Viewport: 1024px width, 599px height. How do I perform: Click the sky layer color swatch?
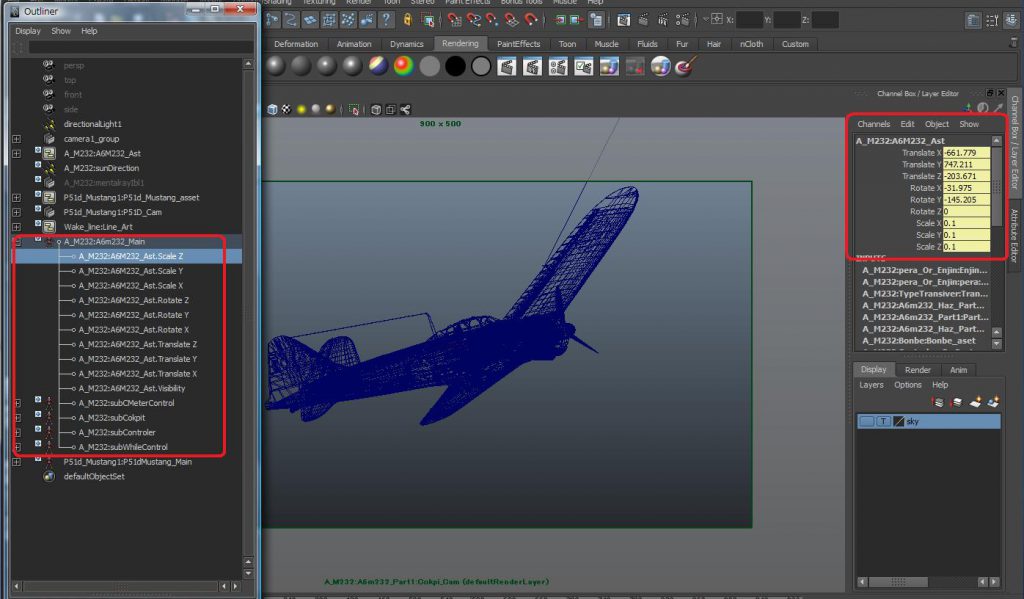click(x=899, y=421)
